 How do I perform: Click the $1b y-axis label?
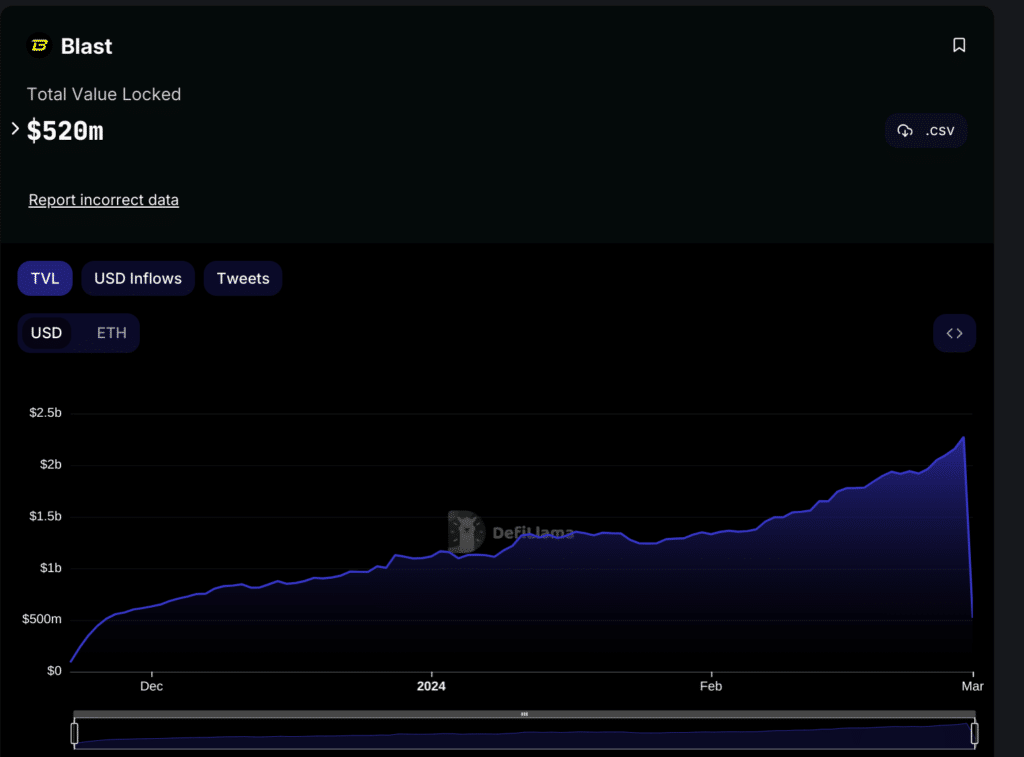point(50,568)
